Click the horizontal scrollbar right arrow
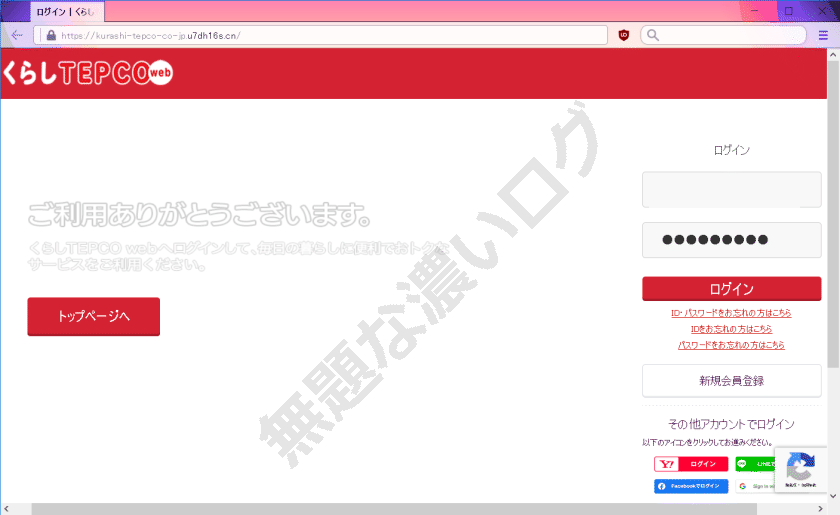The image size is (840, 515). pos(820,509)
